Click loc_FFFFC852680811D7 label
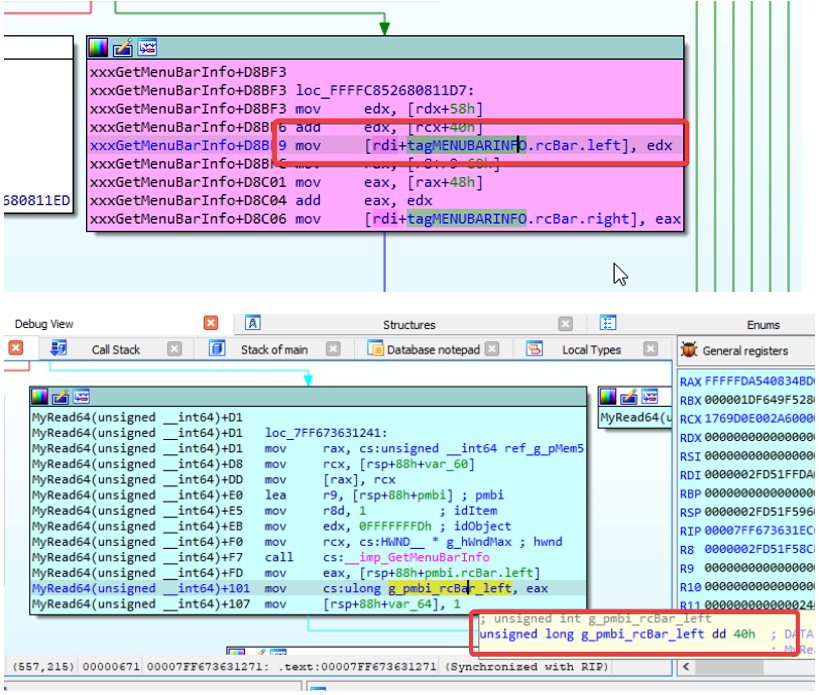This screenshot has width=819, height=695. point(385,90)
